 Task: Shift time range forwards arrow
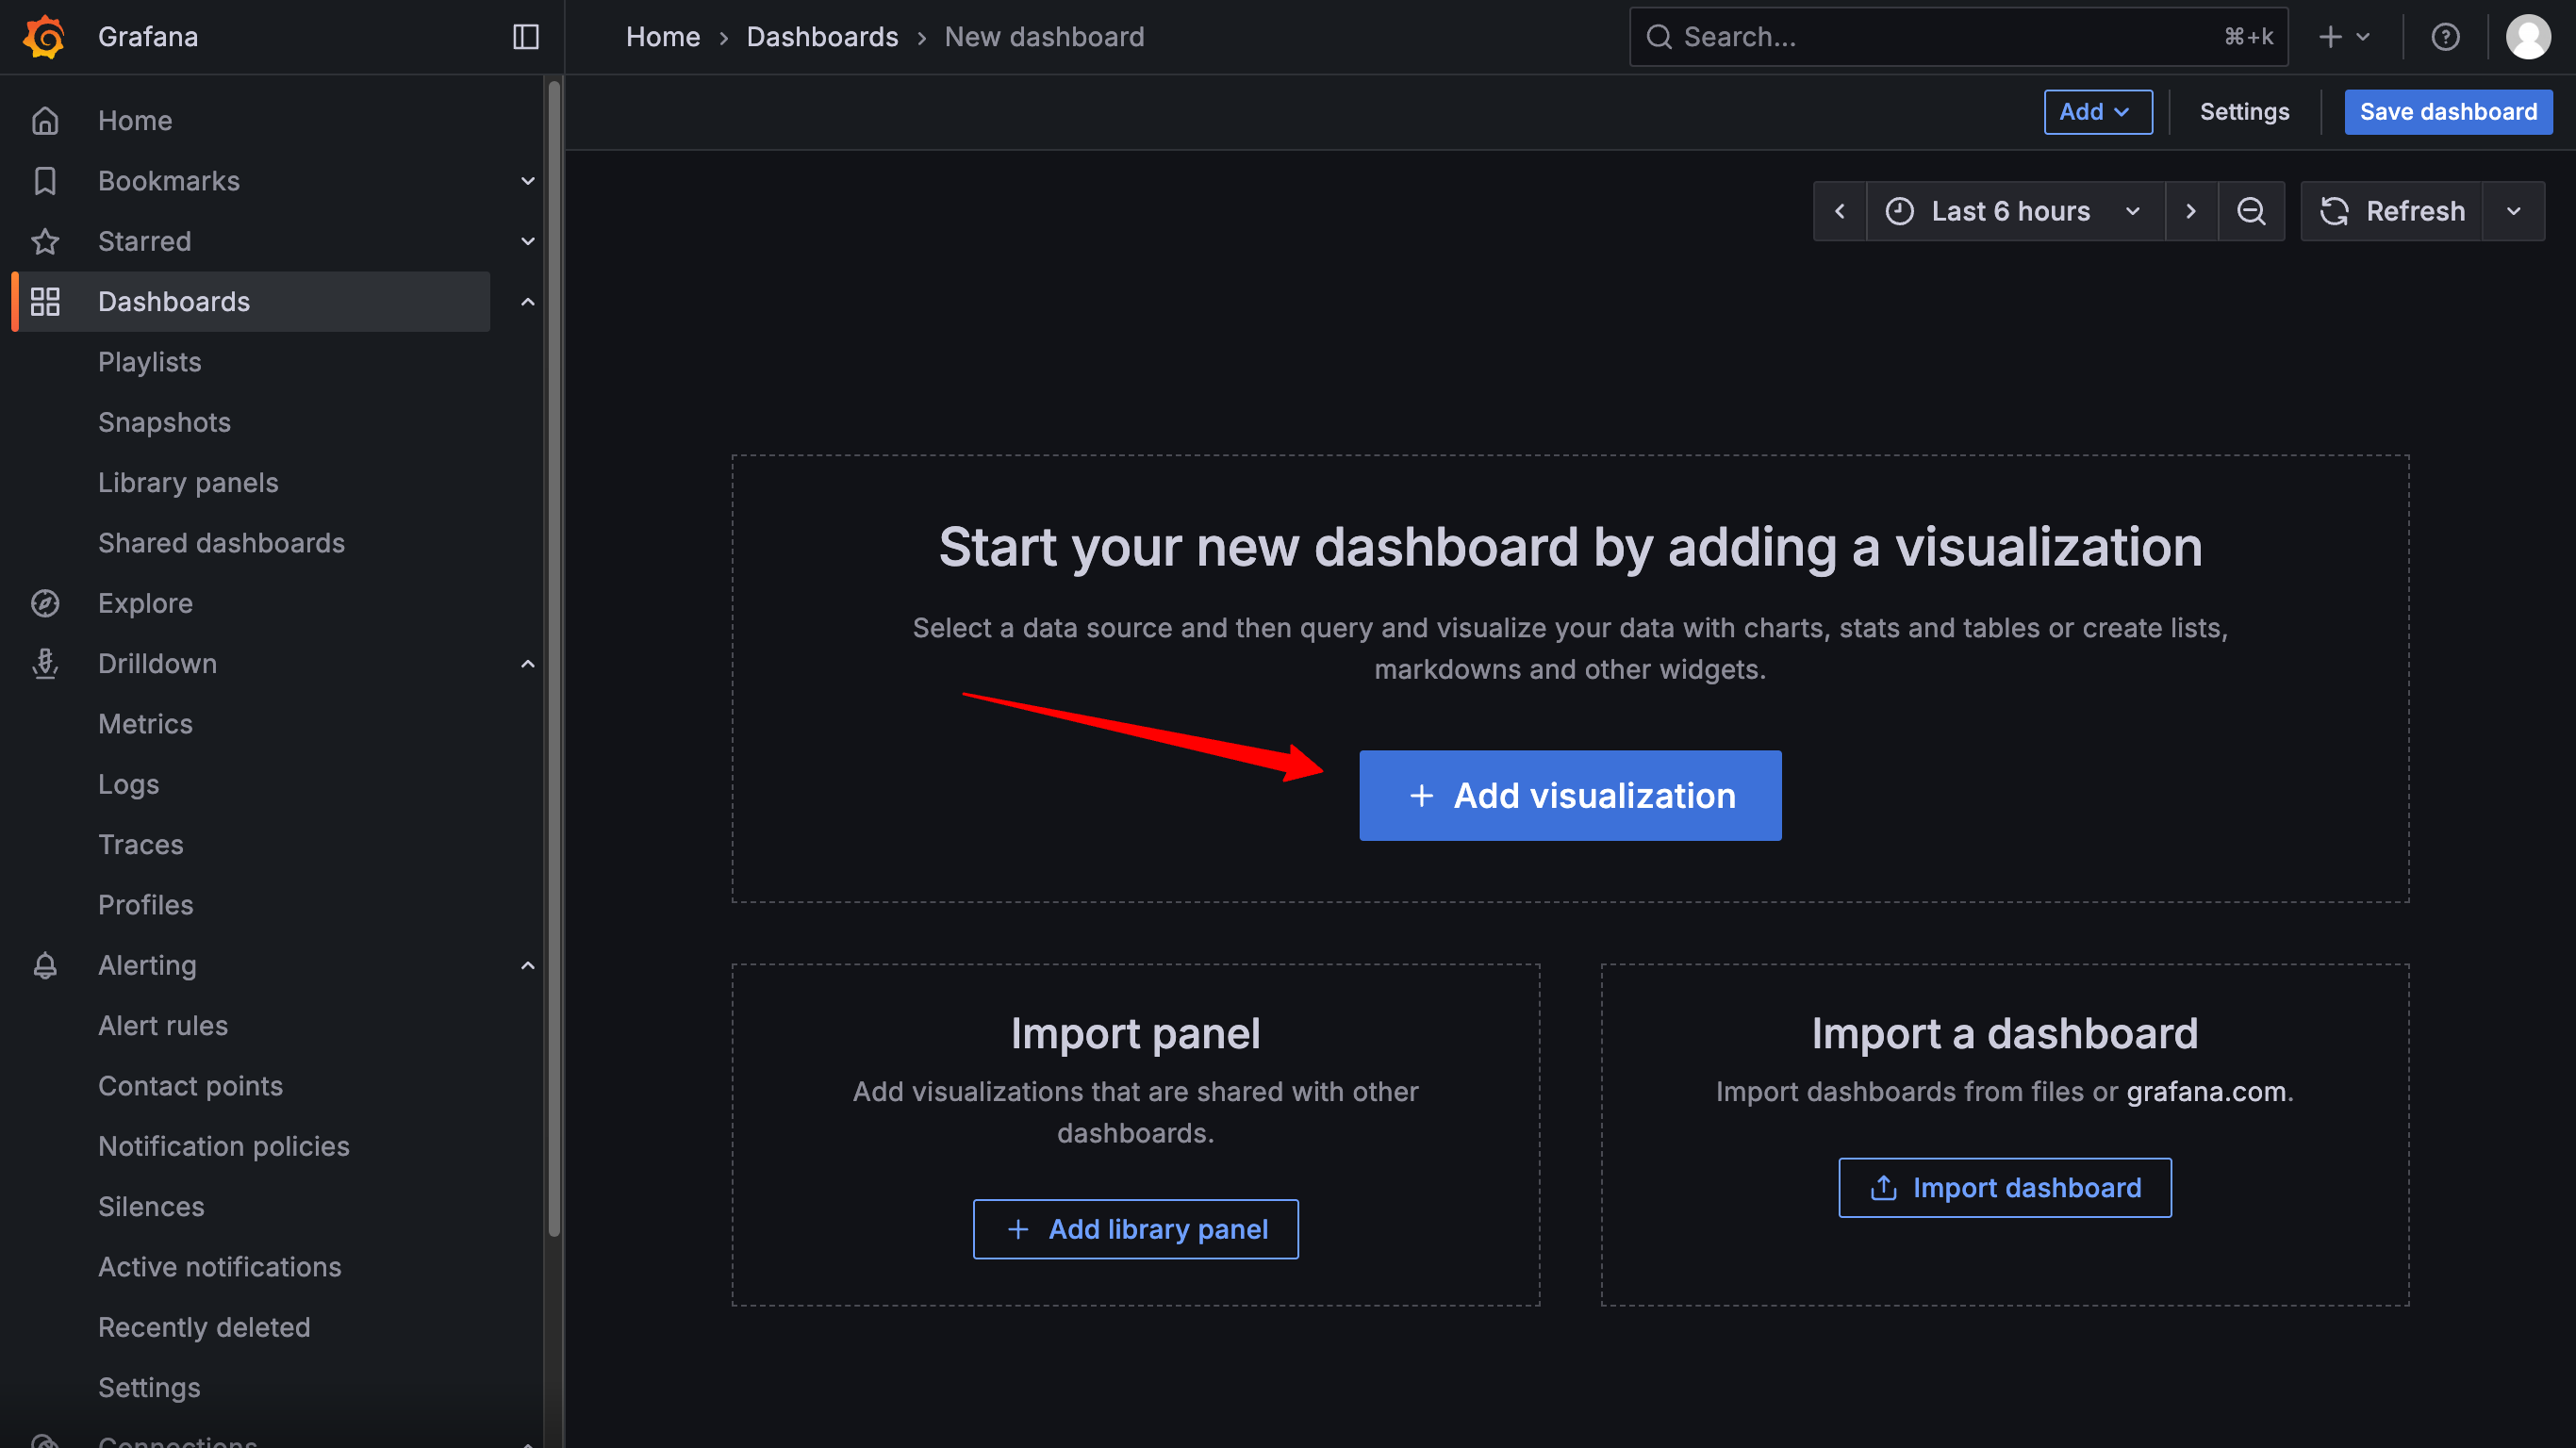[2191, 211]
